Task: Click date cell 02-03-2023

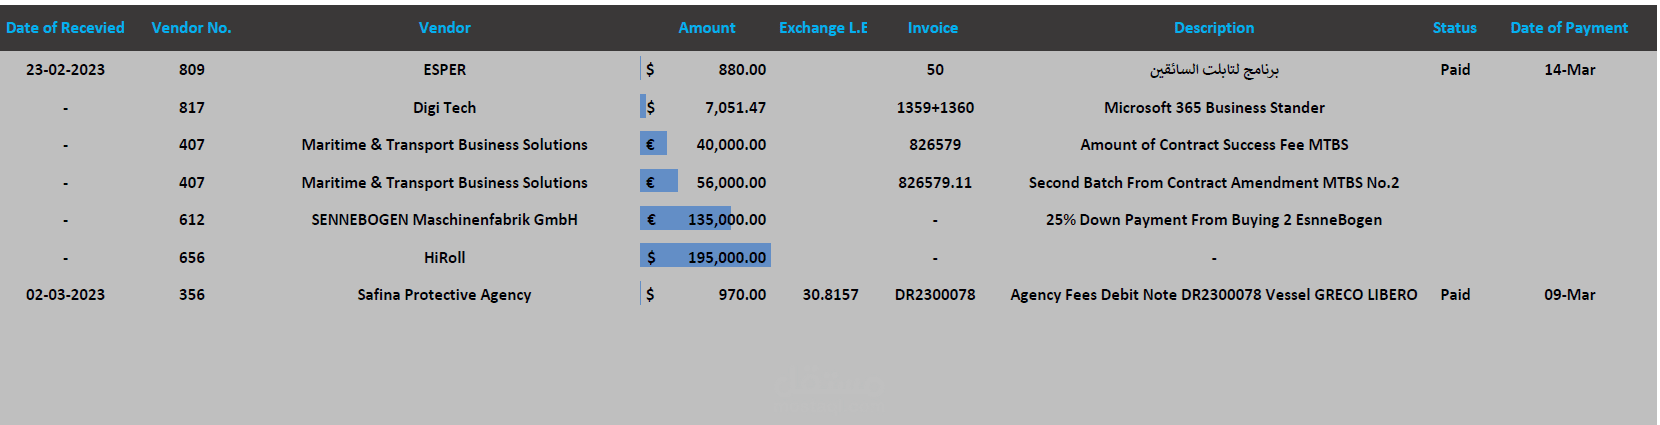Action: 65,295
